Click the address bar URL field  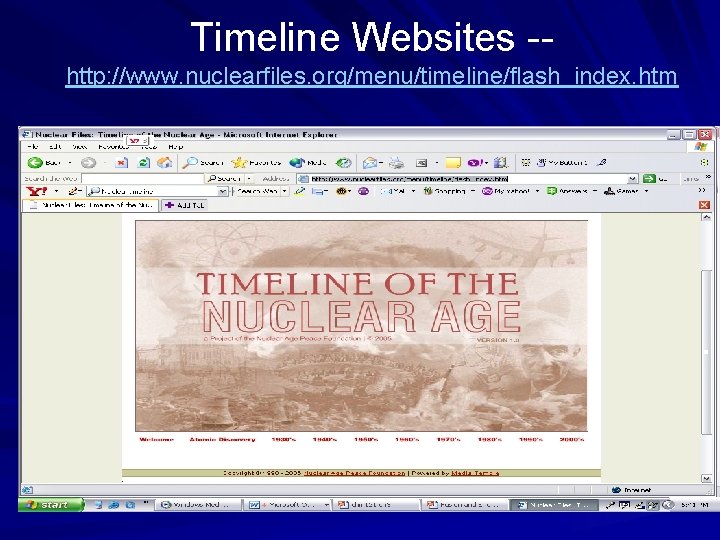(x=467, y=179)
